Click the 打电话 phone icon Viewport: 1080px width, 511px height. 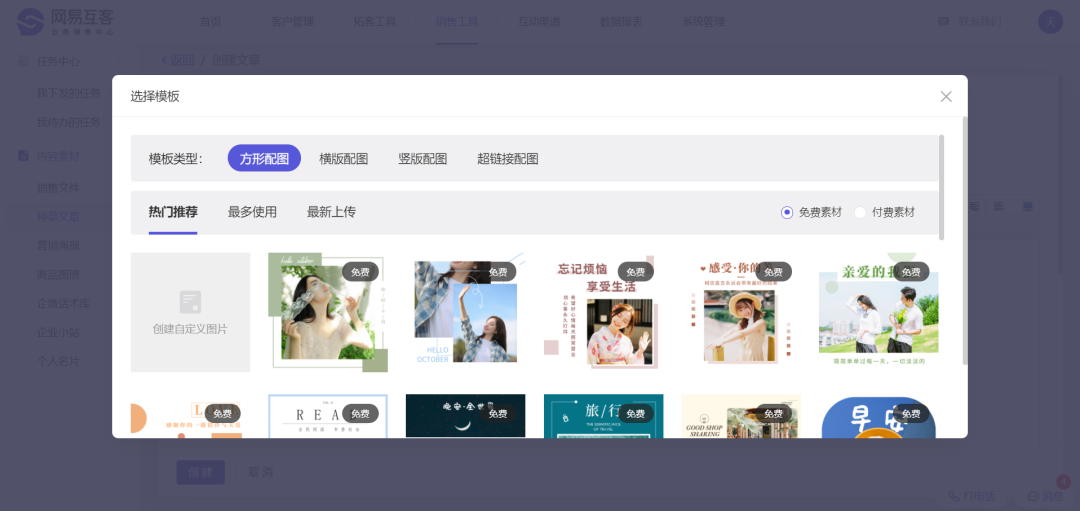click(x=954, y=496)
